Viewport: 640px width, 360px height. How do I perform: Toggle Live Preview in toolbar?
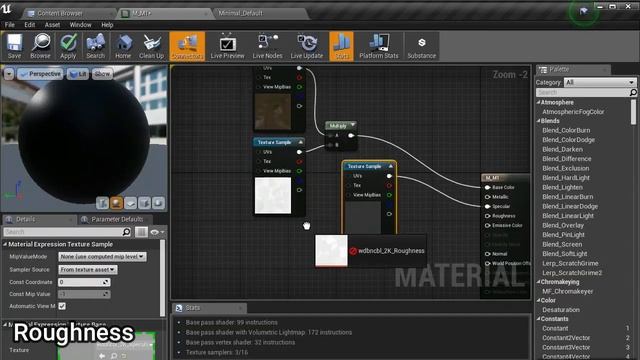[x=227, y=46]
